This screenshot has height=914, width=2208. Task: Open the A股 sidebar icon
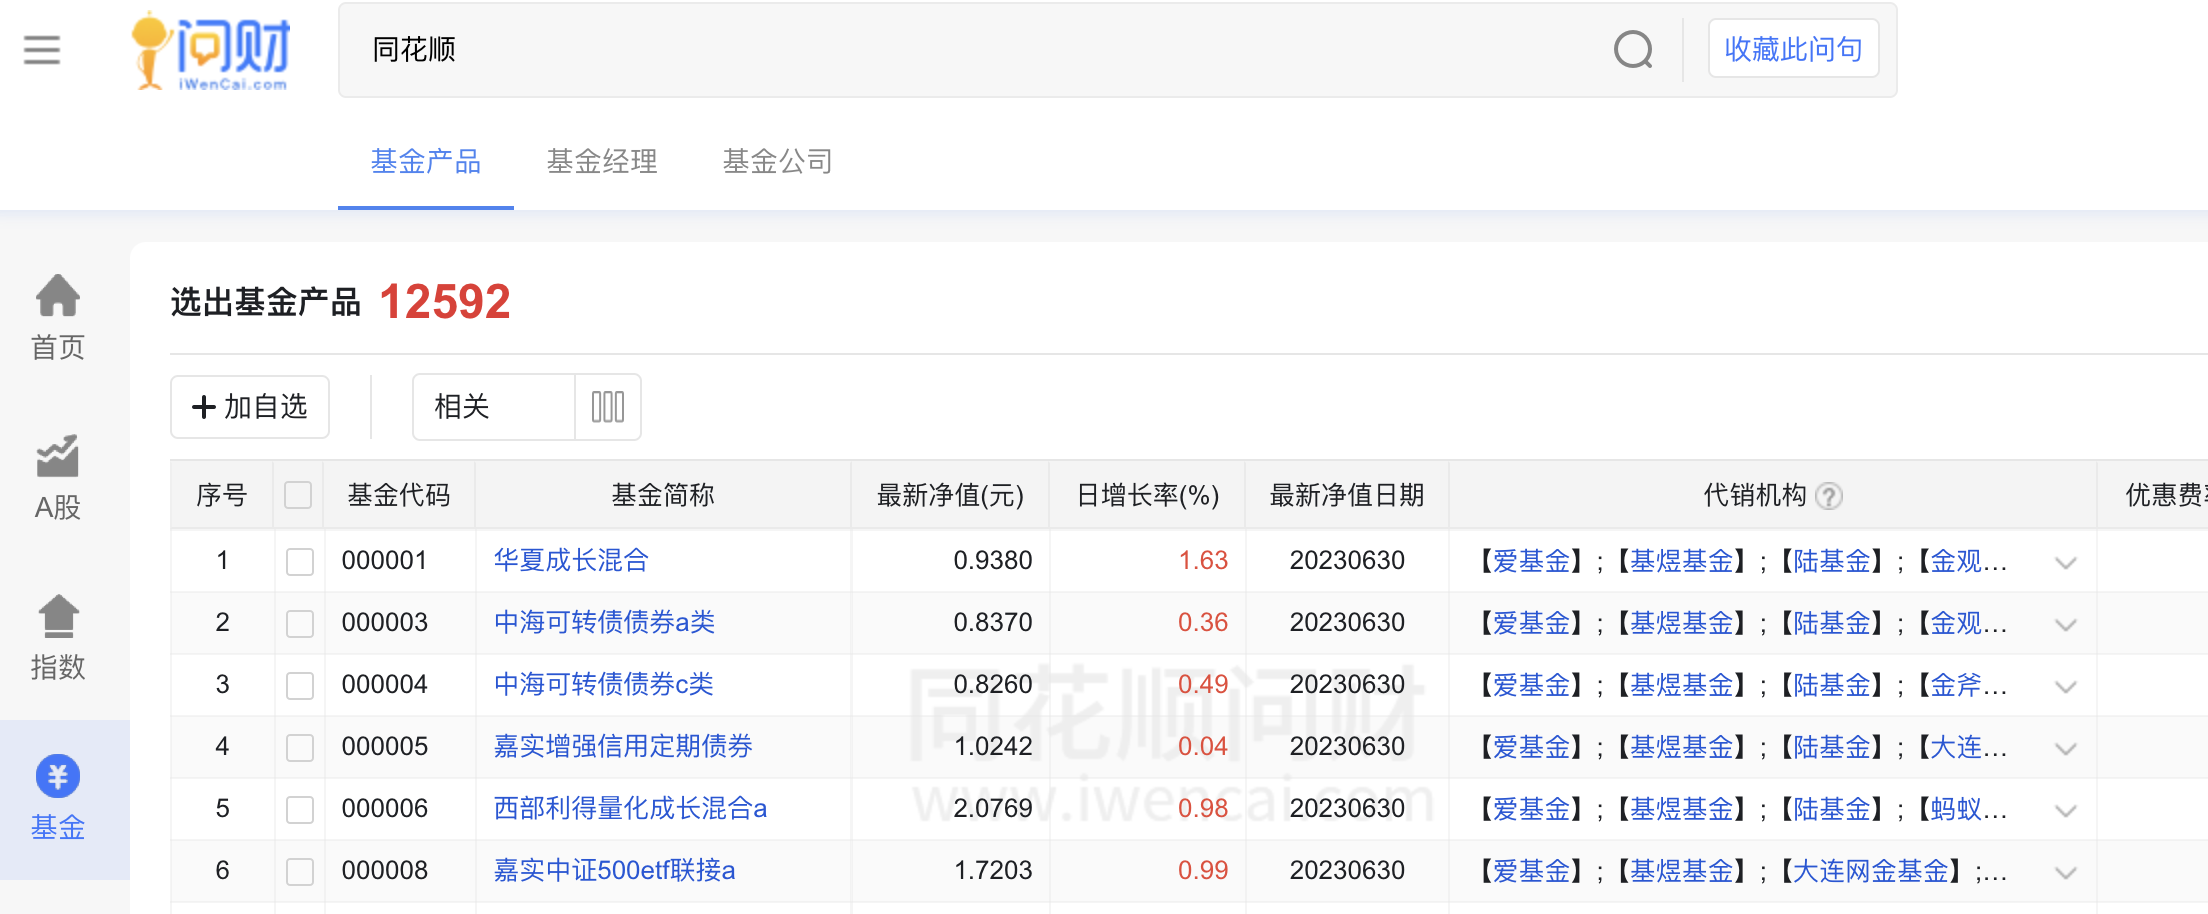click(58, 478)
